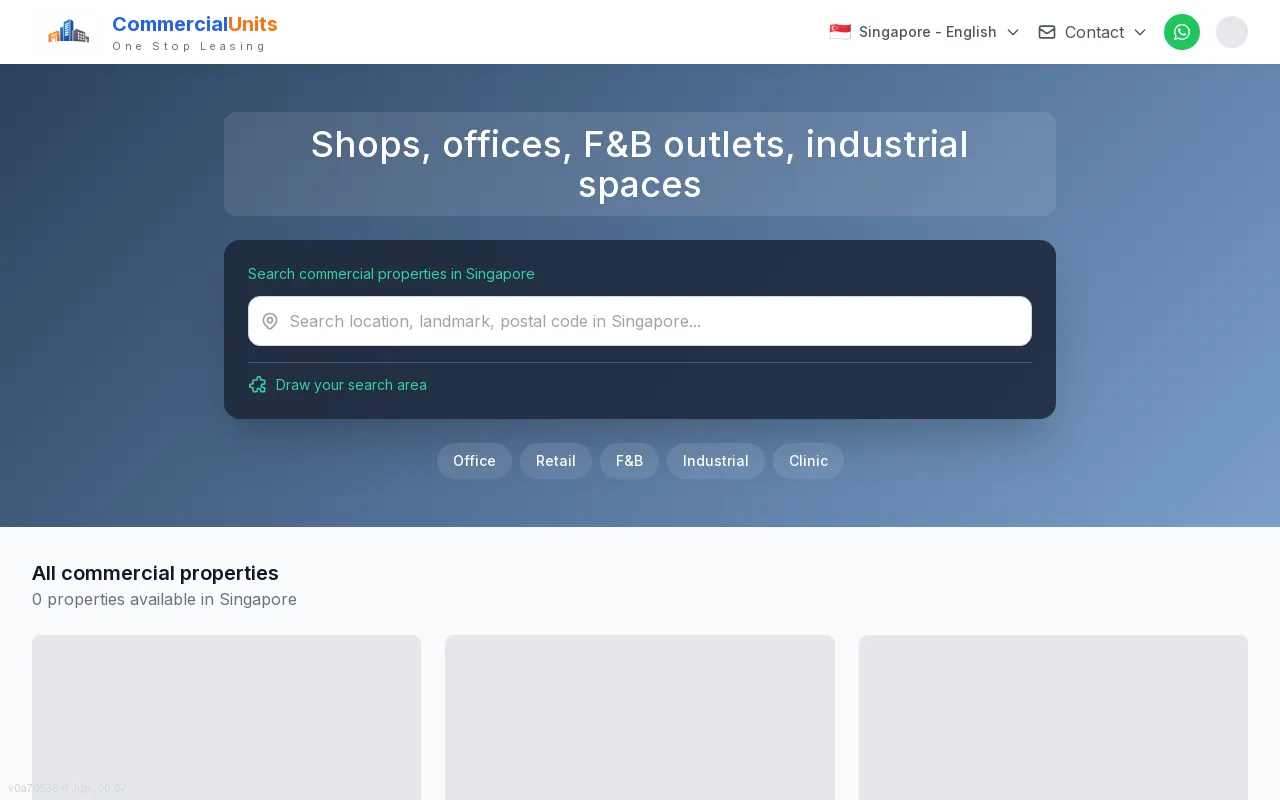Click the CommercialUnits brand name link
Viewport: 1280px width, 800px height.
pos(195,24)
